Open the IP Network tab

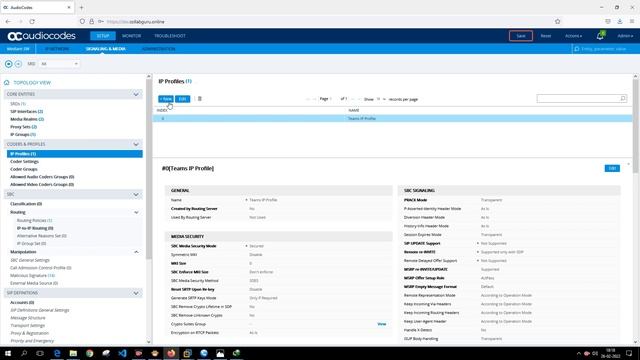pyautogui.click(x=57, y=49)
